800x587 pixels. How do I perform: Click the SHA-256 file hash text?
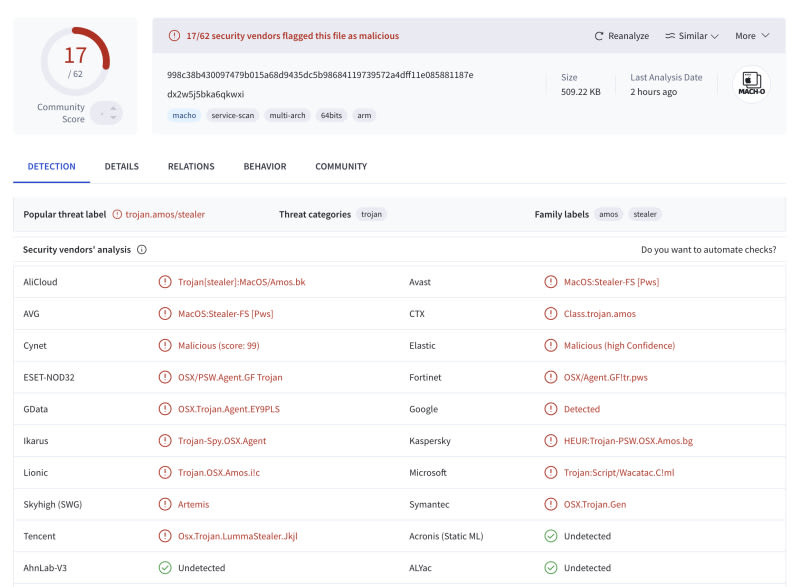320,75
